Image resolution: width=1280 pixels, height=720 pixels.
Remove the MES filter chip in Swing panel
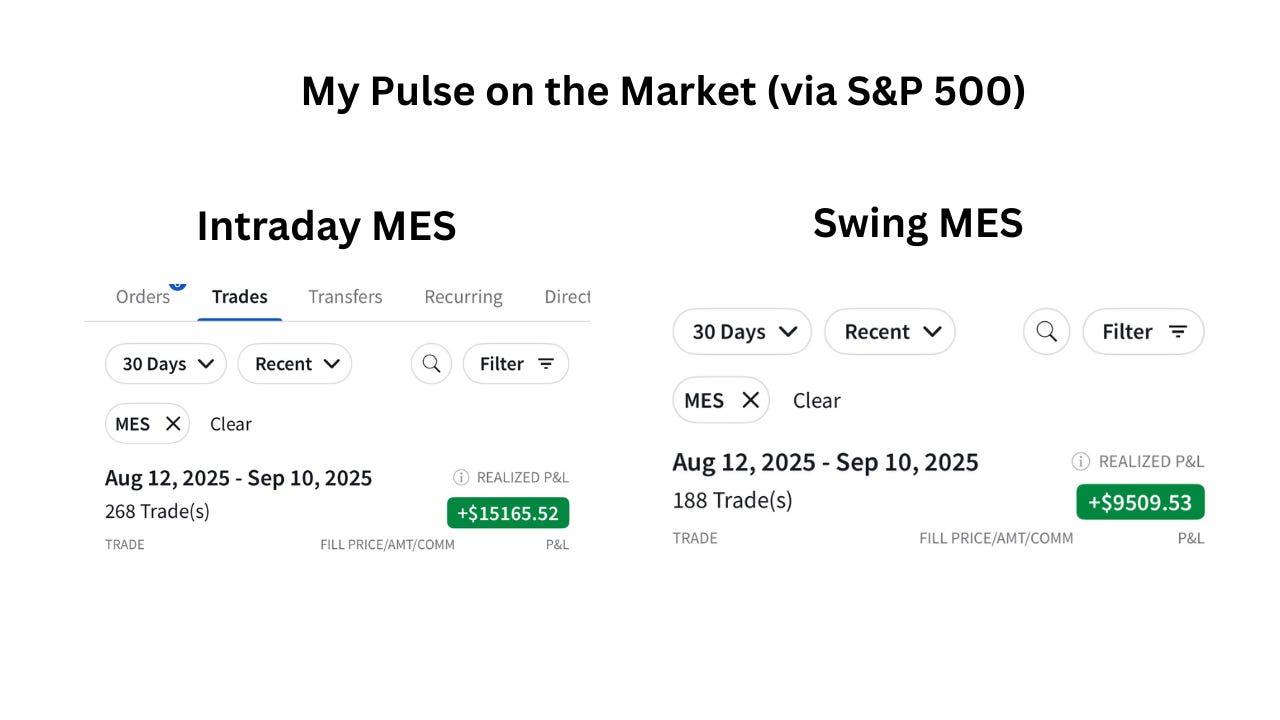pos(751,400)
